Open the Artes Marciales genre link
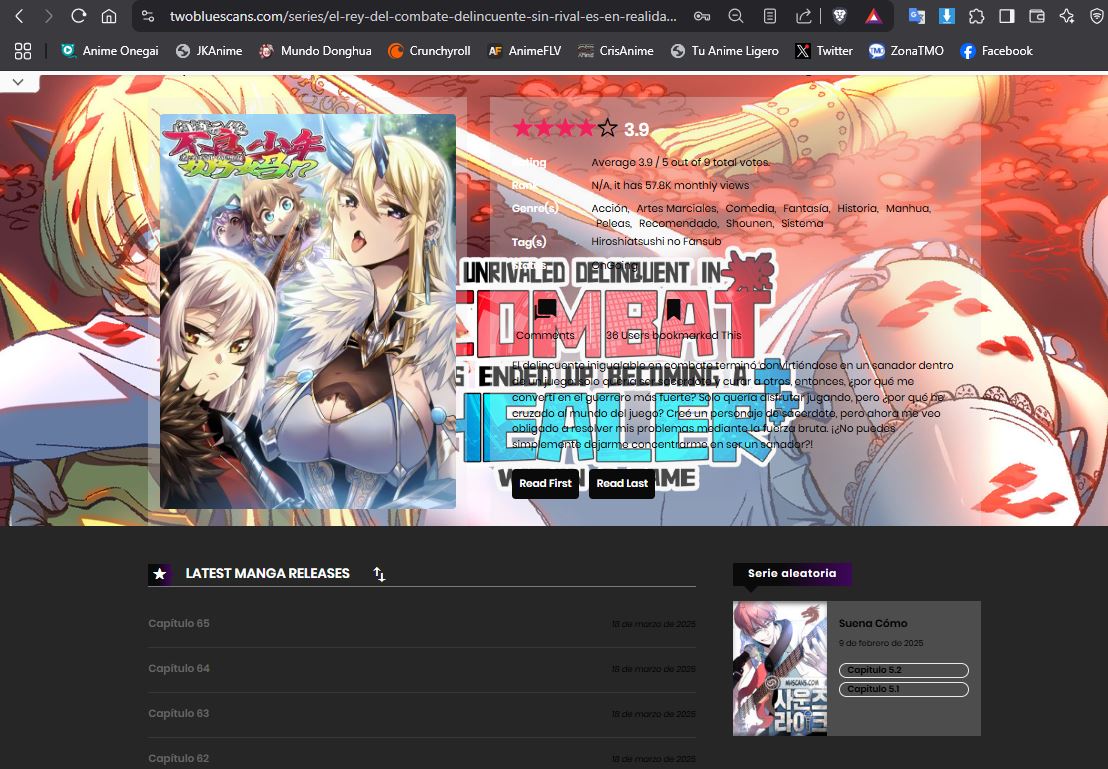This screenshot has height=769, width=1108. coord(677,208)
